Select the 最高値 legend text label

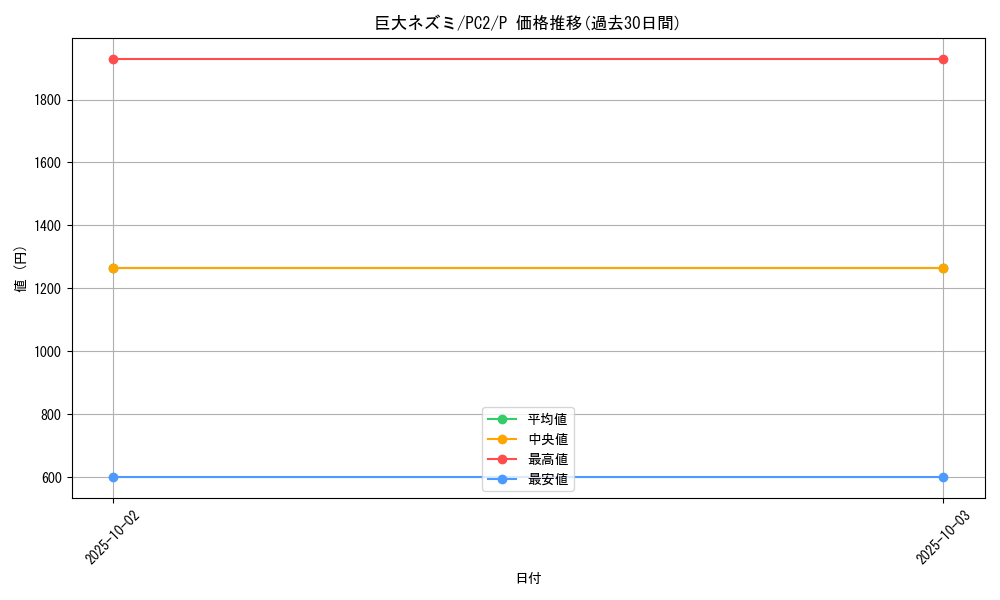[548, 459]
